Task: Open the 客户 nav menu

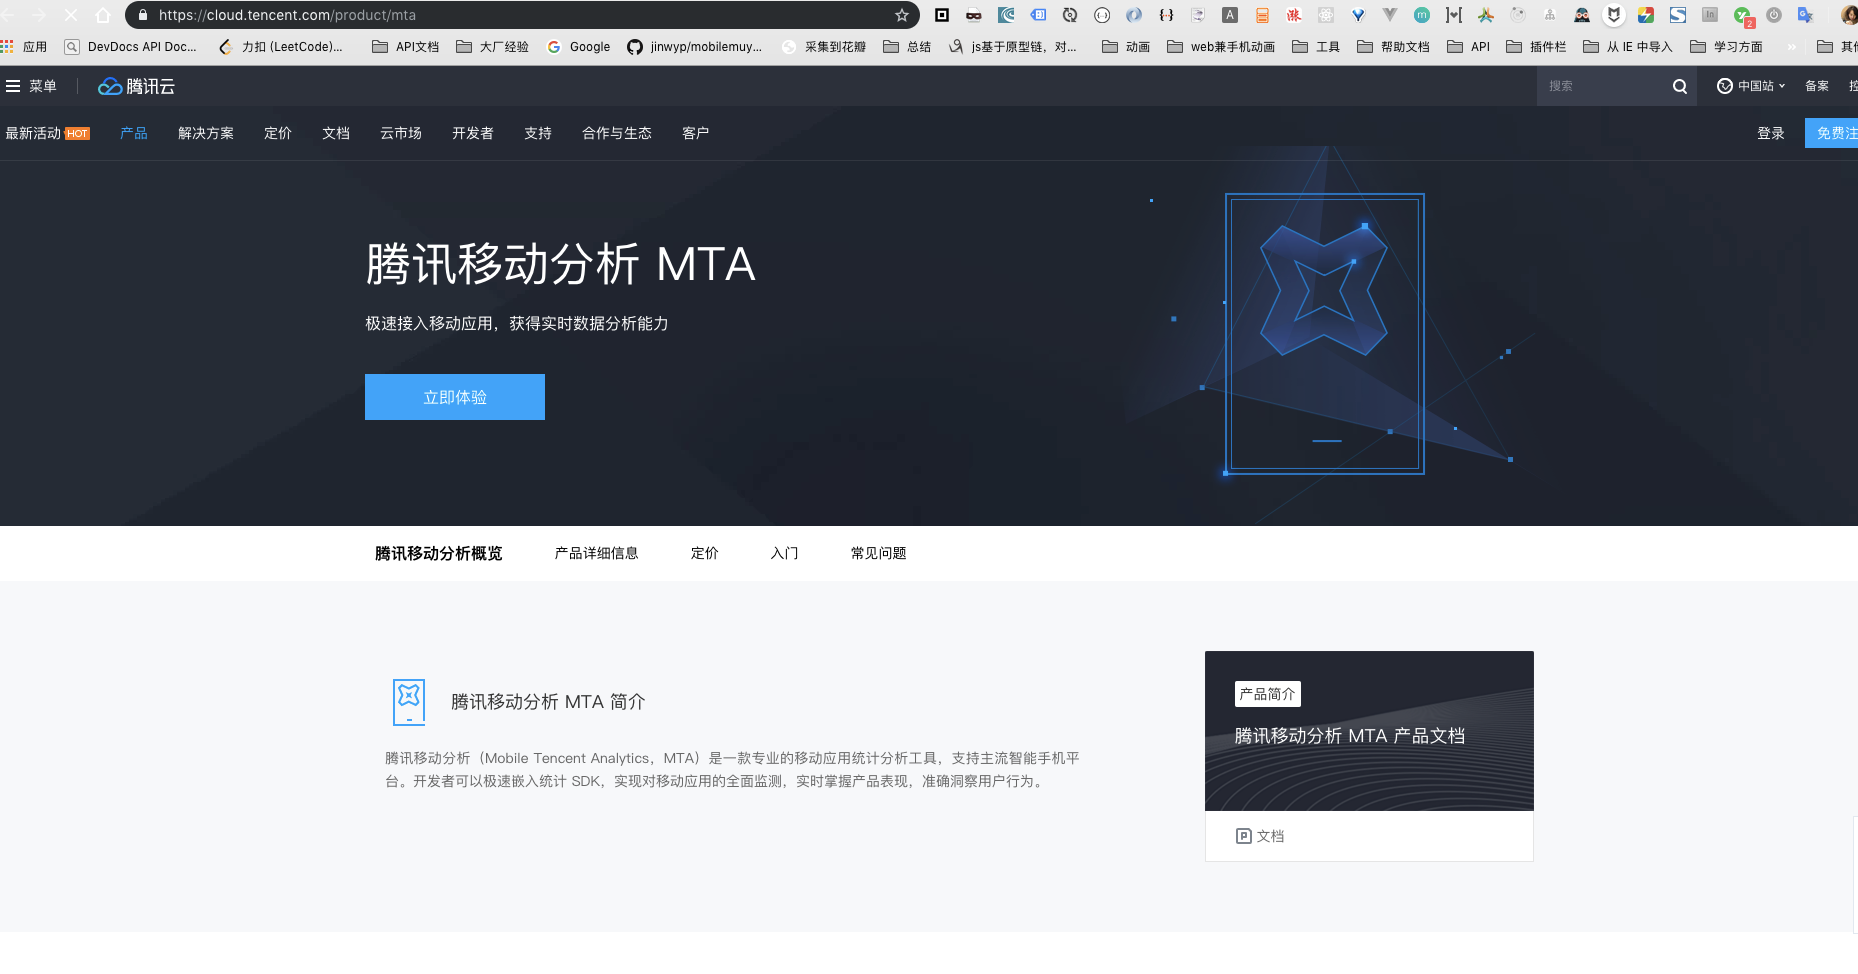Action: tap(696, 133)
